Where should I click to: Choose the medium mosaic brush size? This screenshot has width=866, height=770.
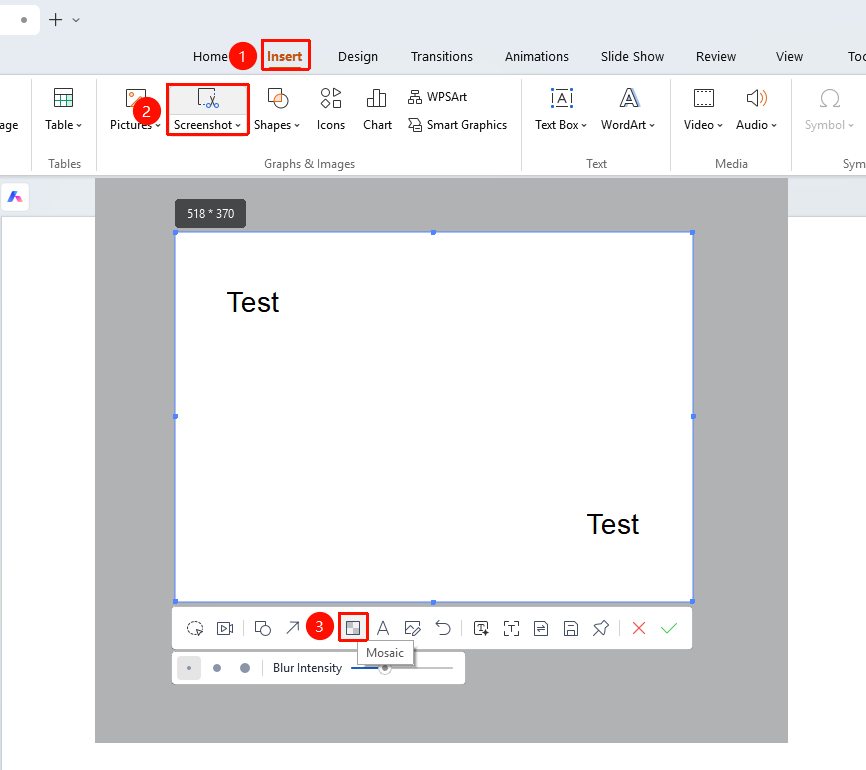point(217,668)
